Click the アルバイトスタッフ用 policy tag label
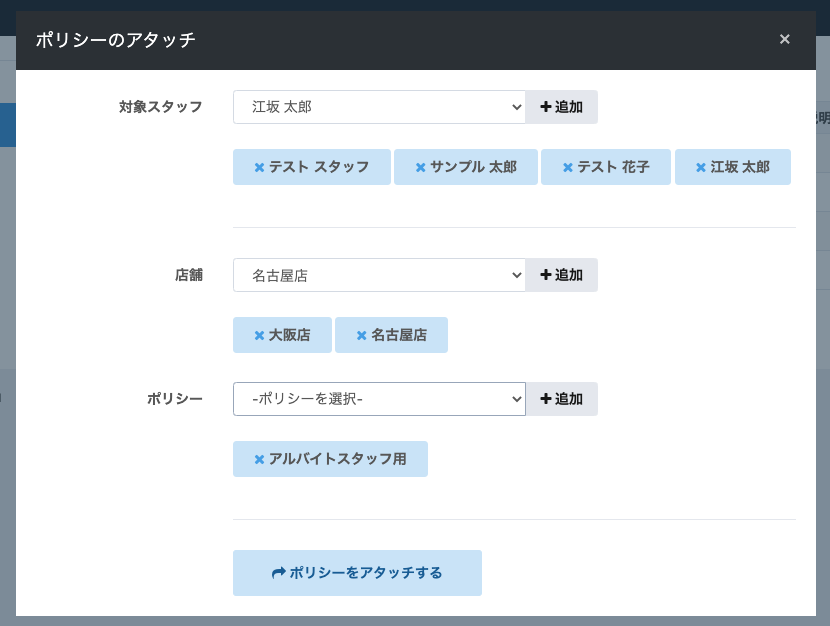Image resolution: width=830 pixels, height=626 pixels. pos(338,460)
